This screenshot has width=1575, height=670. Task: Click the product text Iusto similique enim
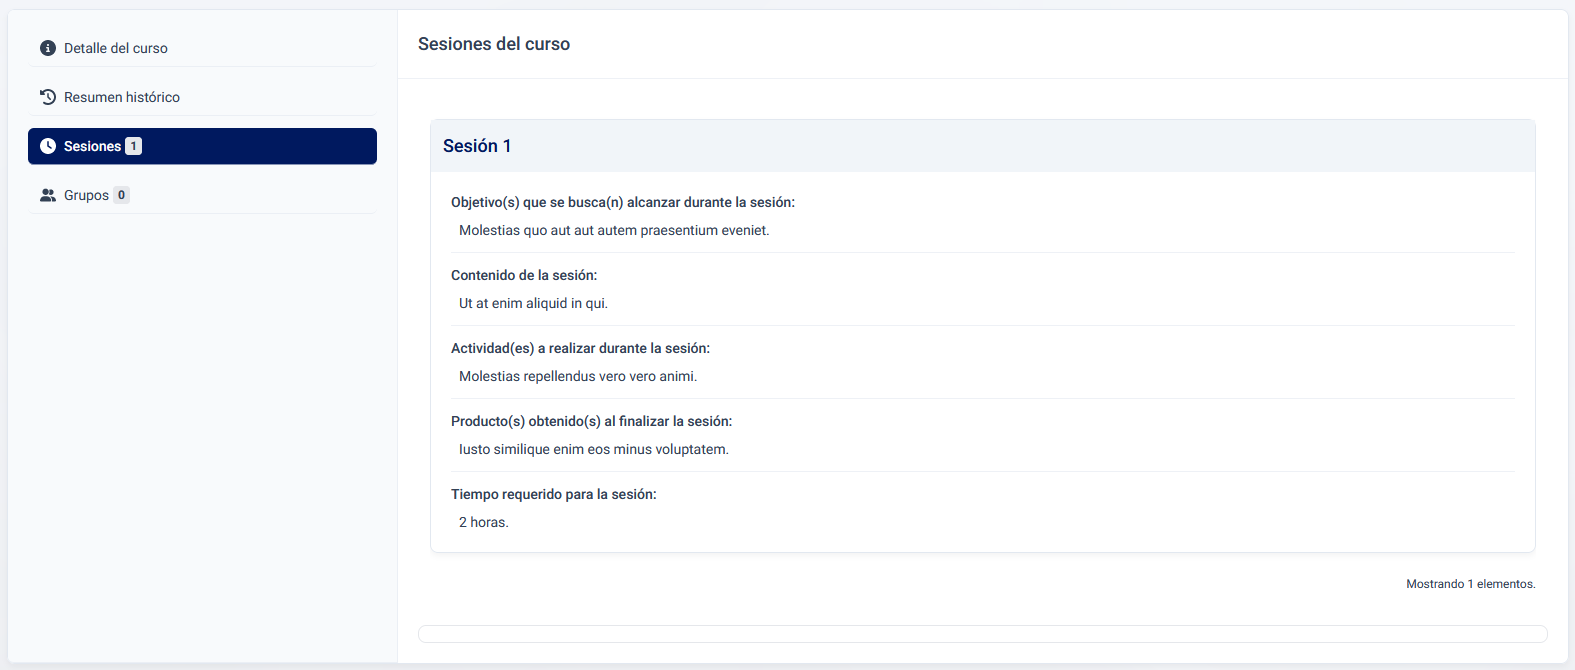pos(594,449)
